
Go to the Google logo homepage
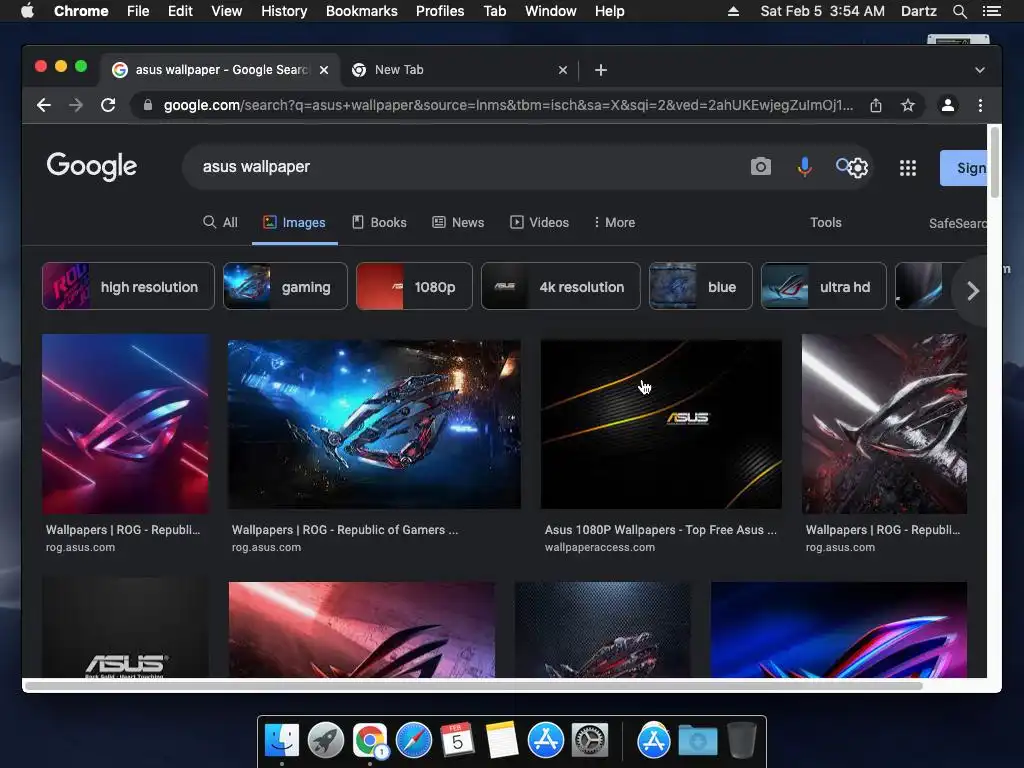pos(91,167)
